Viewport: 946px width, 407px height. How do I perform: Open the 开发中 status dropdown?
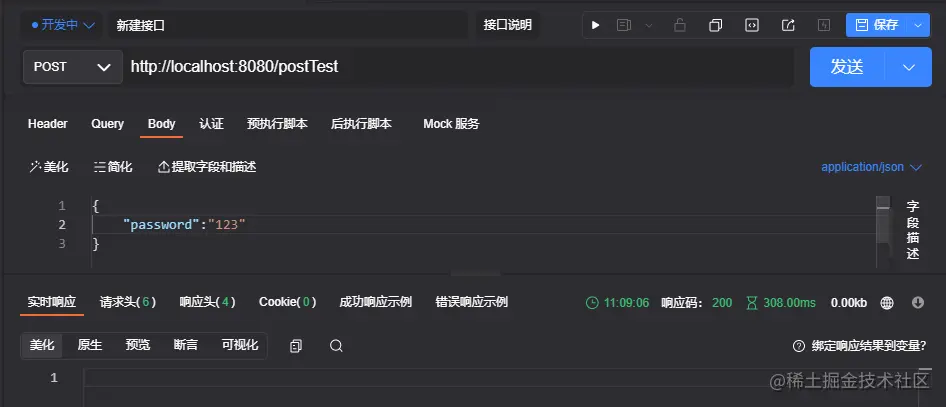tap(63, 25)
